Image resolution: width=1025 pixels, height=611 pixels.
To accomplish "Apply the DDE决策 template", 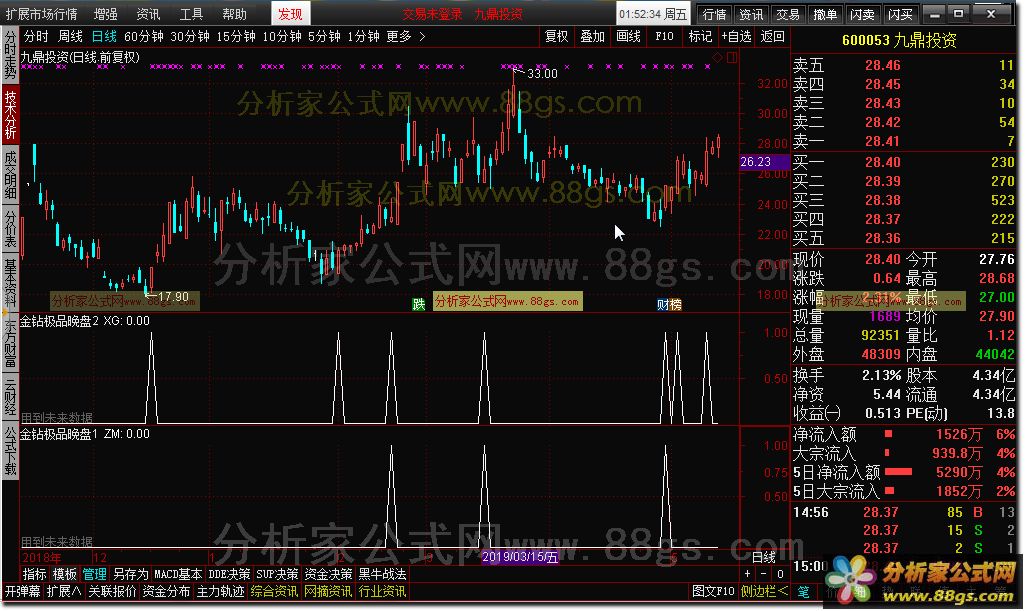I will tap(229, 574).
